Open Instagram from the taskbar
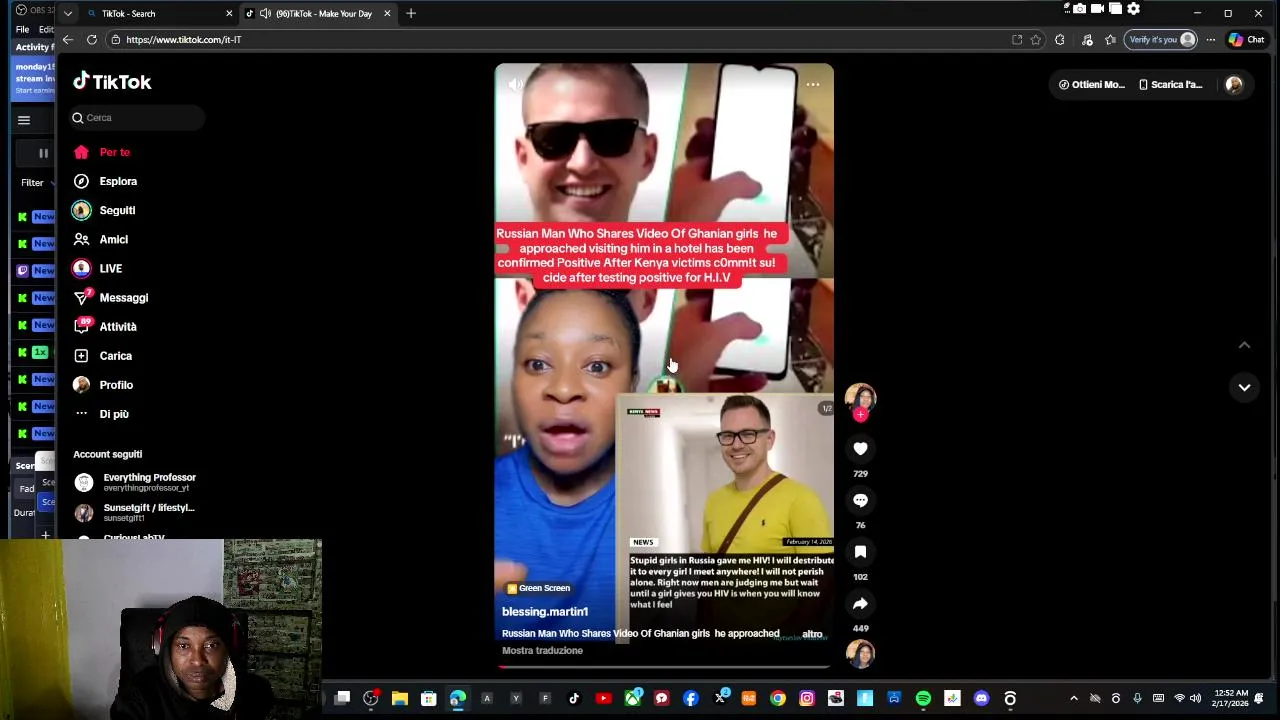 click(807, 698)
